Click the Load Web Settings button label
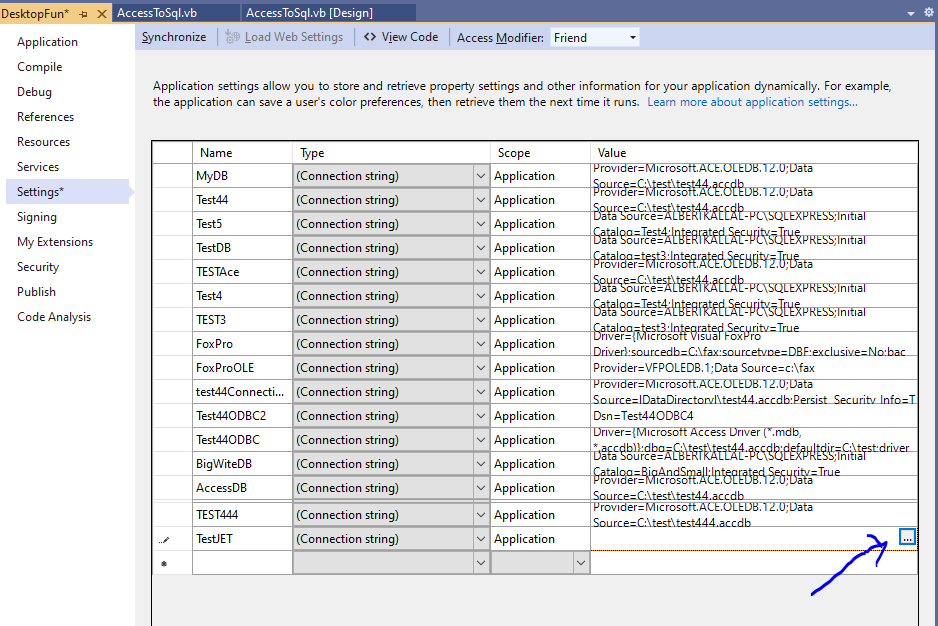This screenshot has width=938, height=626. coord(294,37)
